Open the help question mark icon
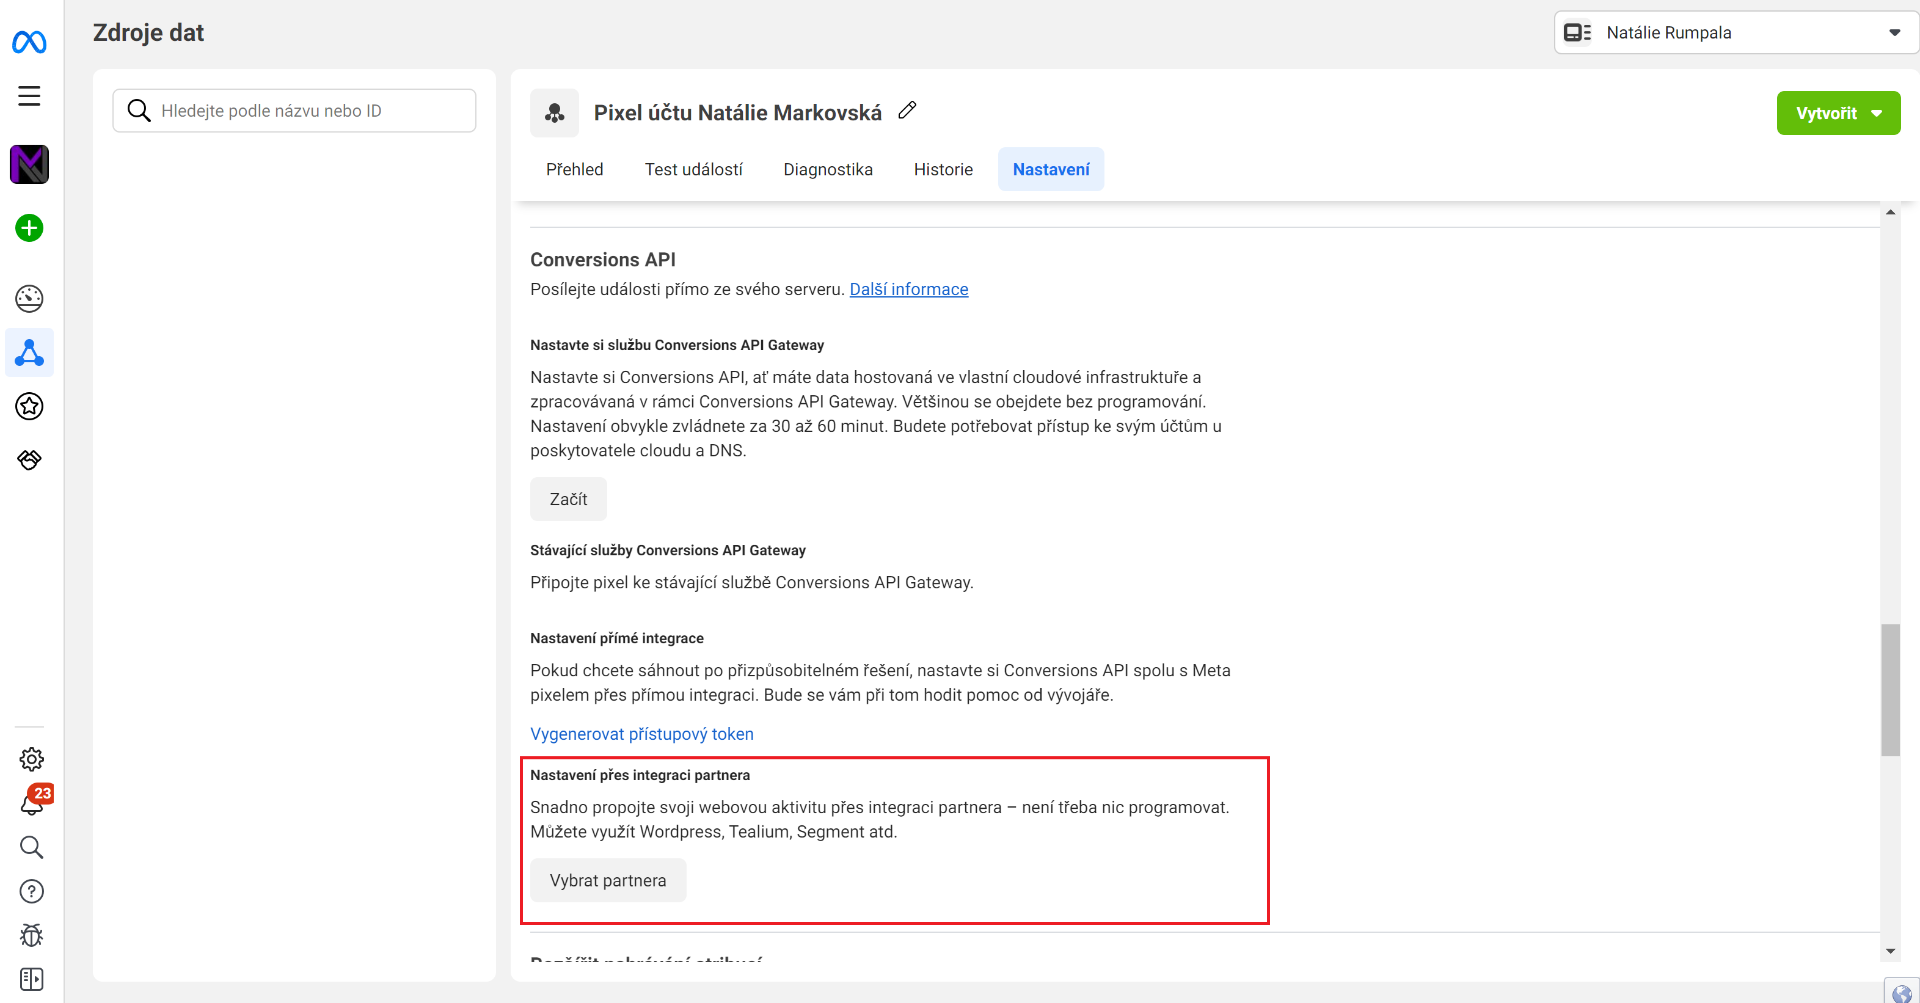Viewport: 1920px width, 1003px height. (x=32, y=891)
